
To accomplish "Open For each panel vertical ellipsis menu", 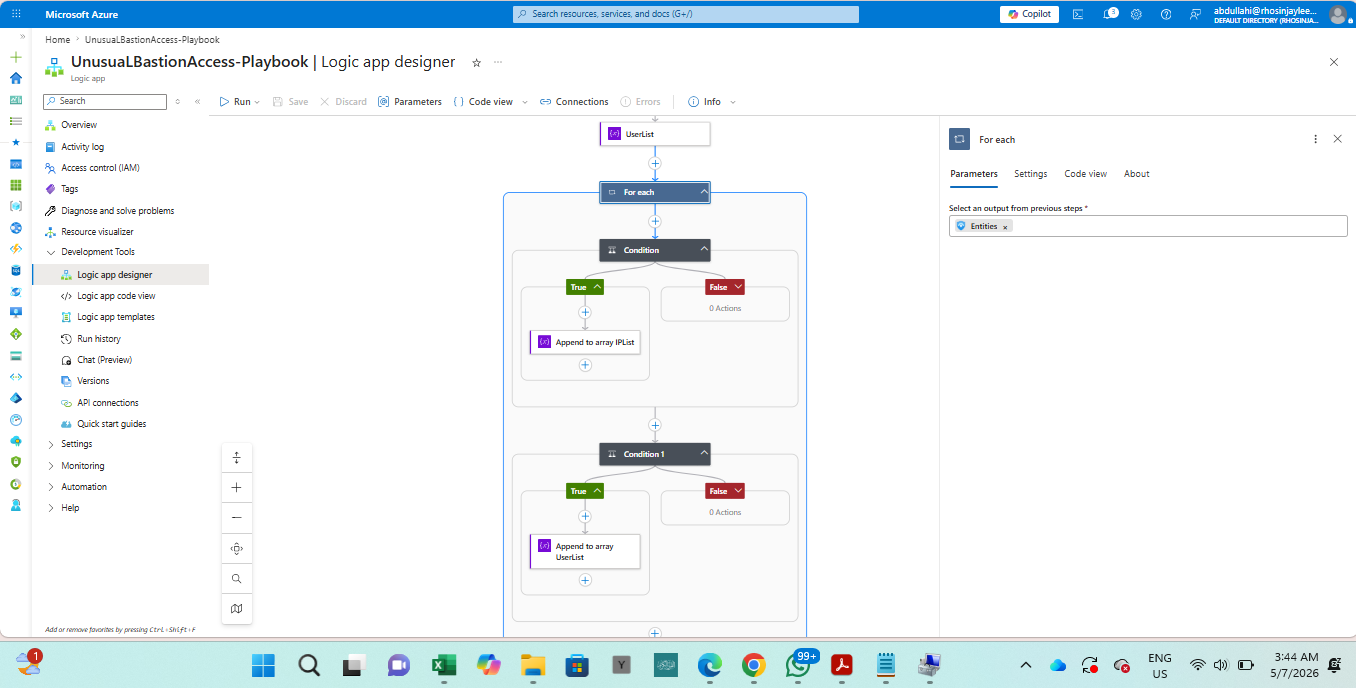I will pyautogui.click(x=1315, y=139).
